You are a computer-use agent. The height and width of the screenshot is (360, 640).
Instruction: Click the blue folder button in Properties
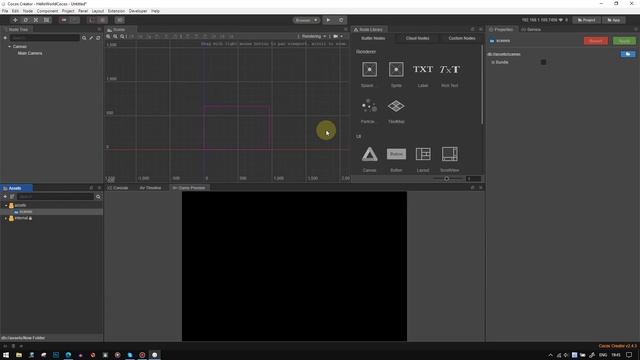click(x=628, y=54)
